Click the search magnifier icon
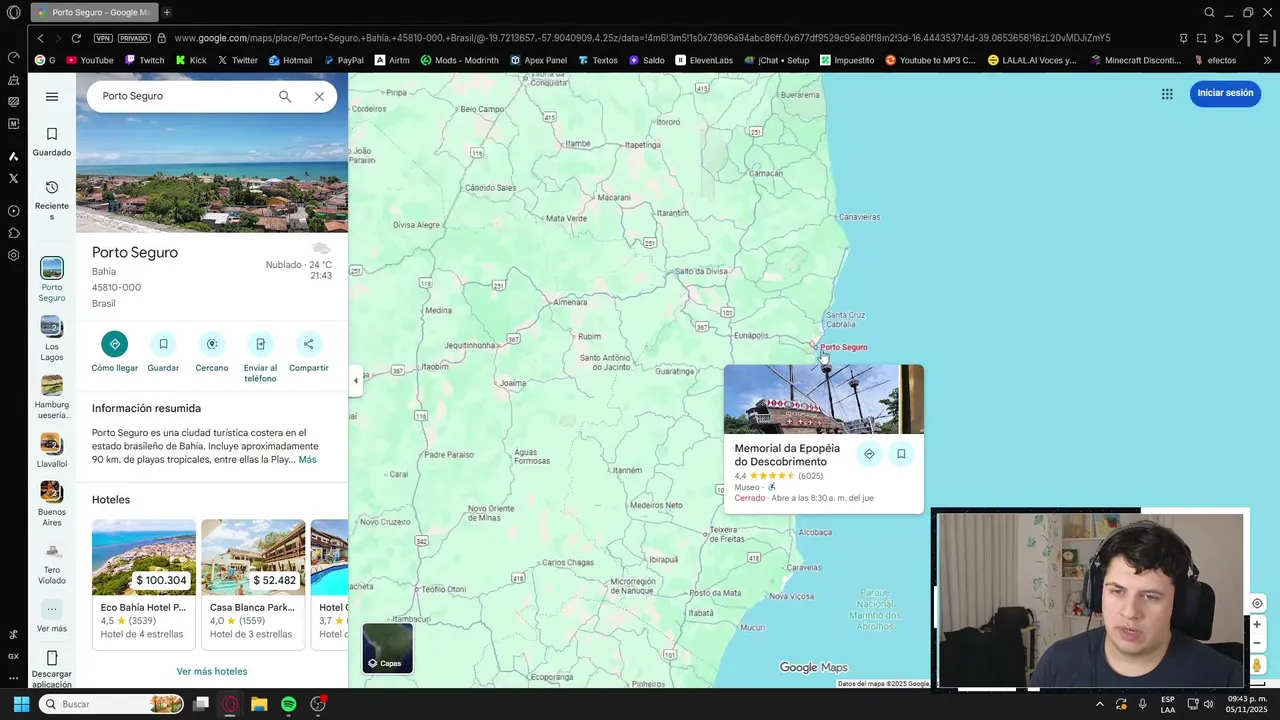 pos(285,96)
